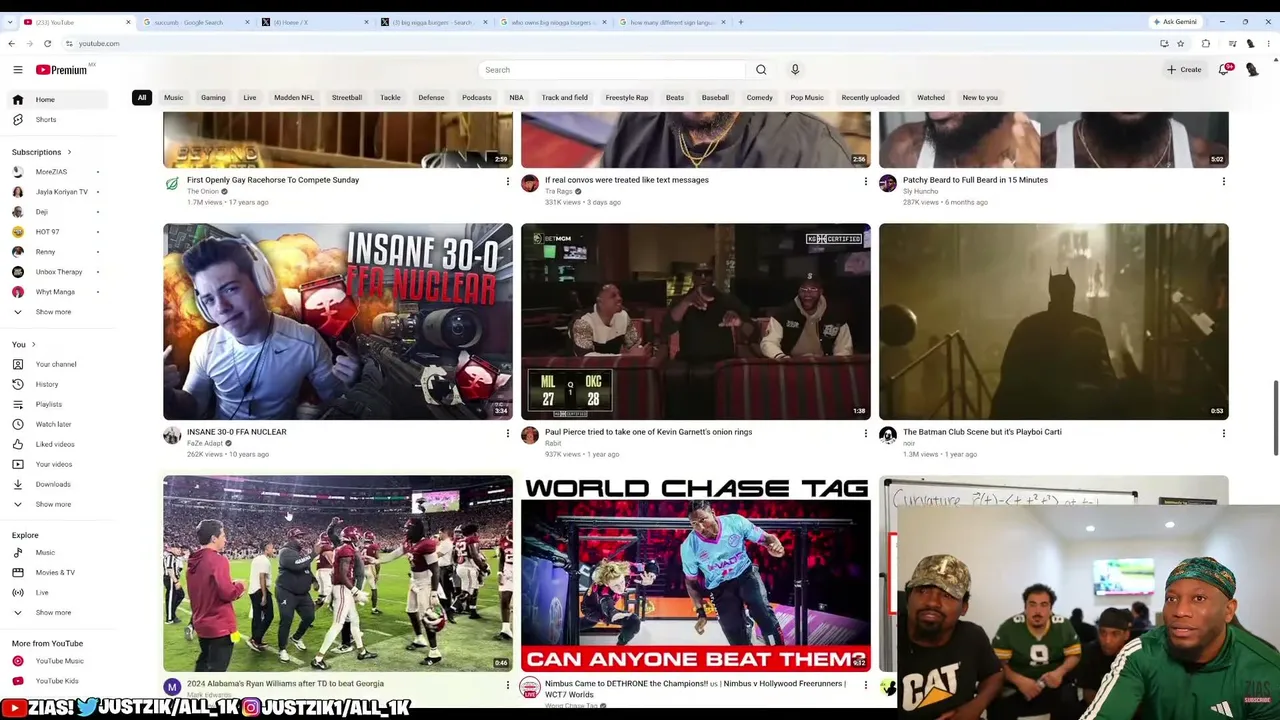Click the YouTube Premium logo
This screenshot has width=1280, height=720.
(62, 70)
